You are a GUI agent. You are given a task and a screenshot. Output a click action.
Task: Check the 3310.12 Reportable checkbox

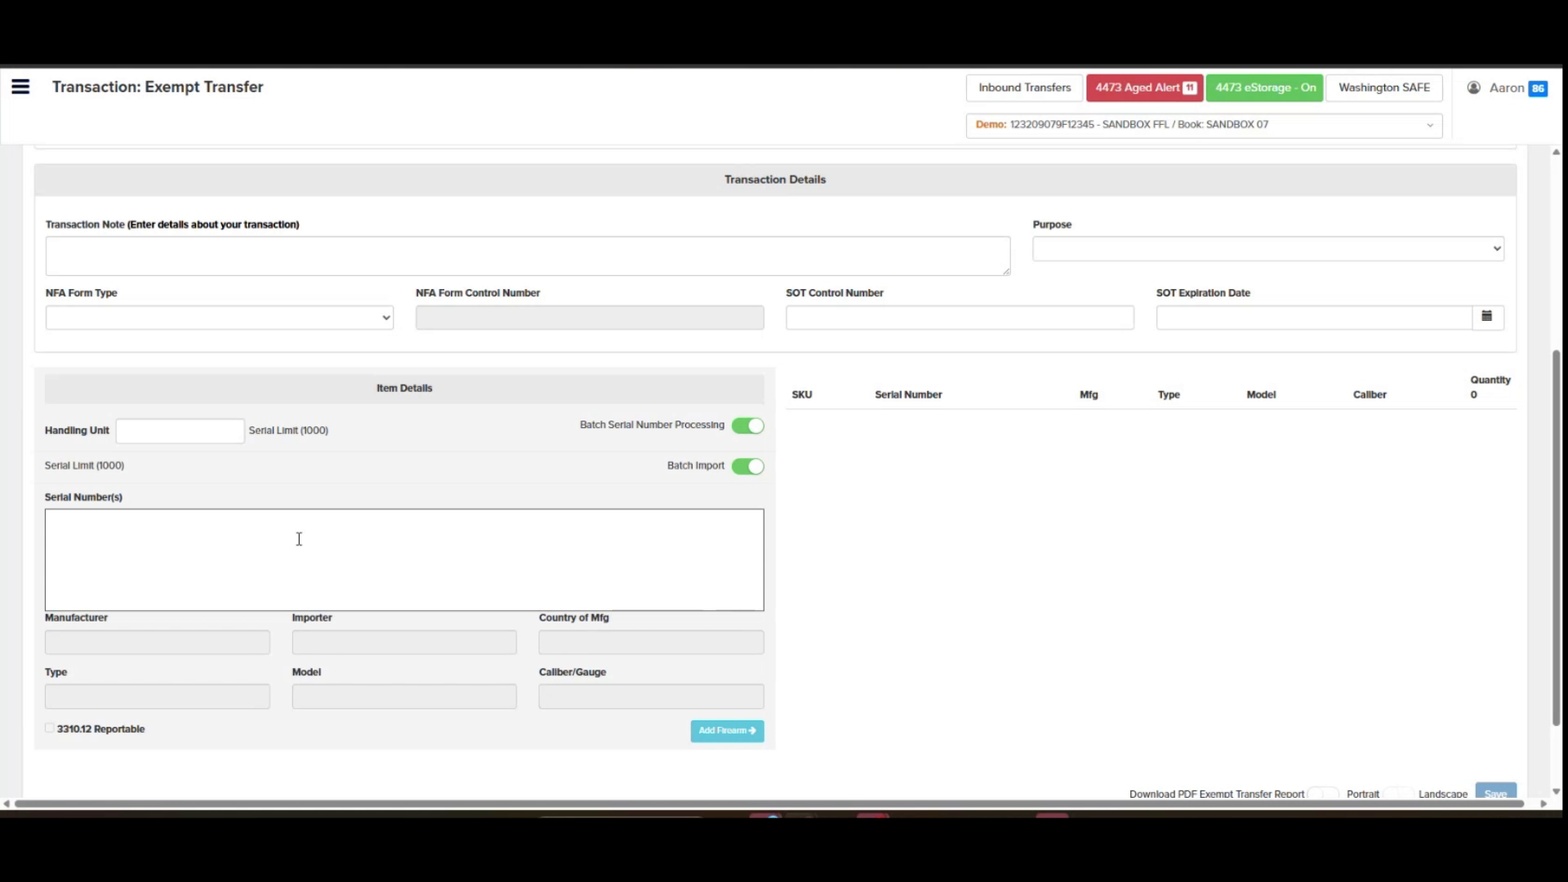click(50, 729)
